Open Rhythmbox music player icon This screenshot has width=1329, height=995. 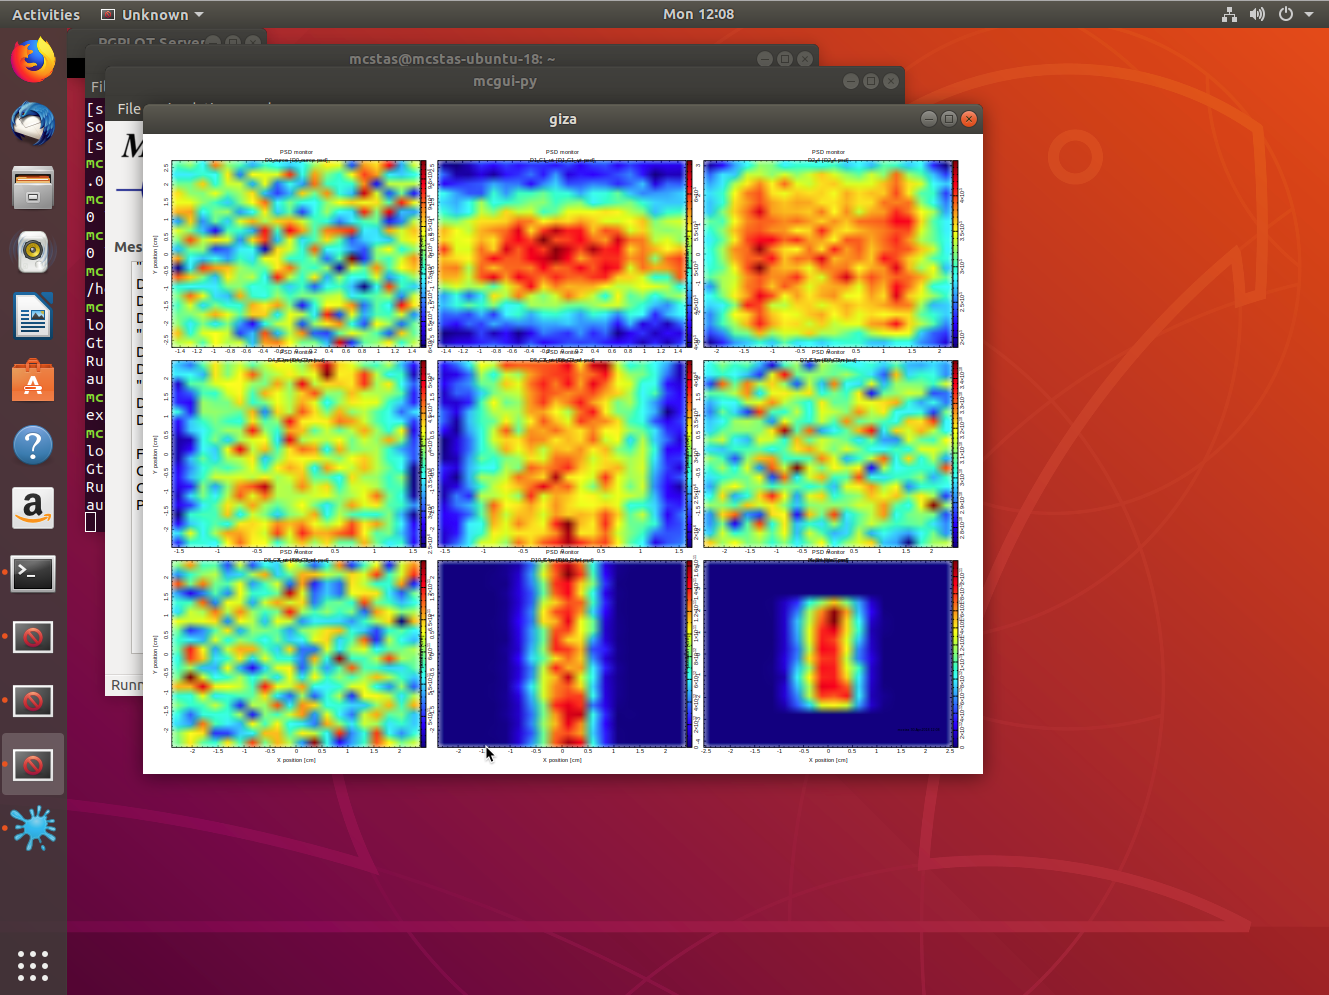[x=33, y=252]
